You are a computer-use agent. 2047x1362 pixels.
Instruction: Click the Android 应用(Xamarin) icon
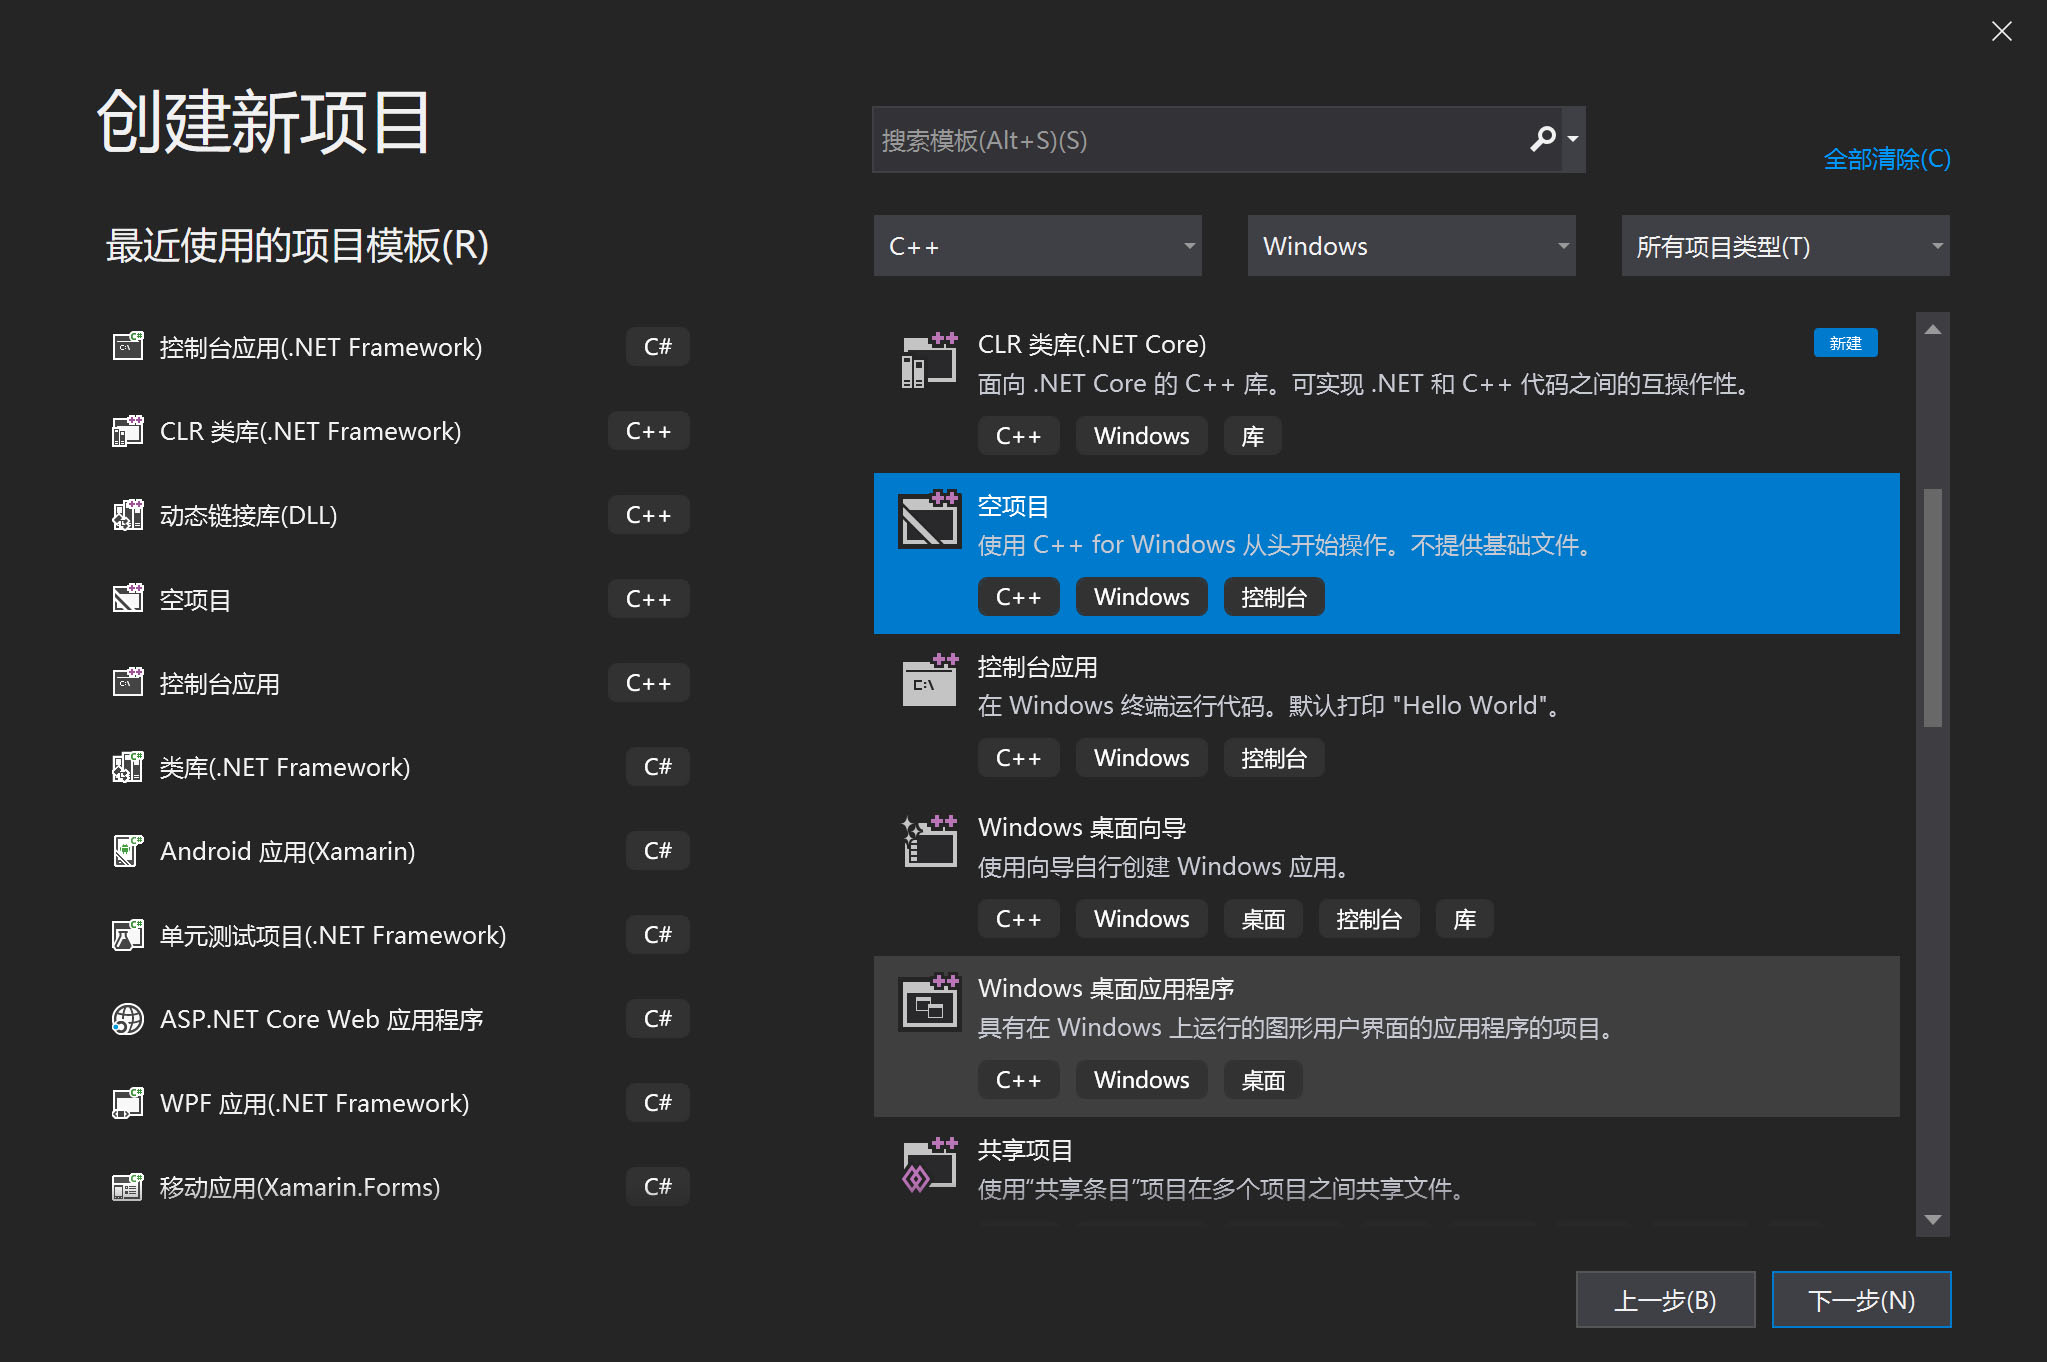tap(127, 850)
